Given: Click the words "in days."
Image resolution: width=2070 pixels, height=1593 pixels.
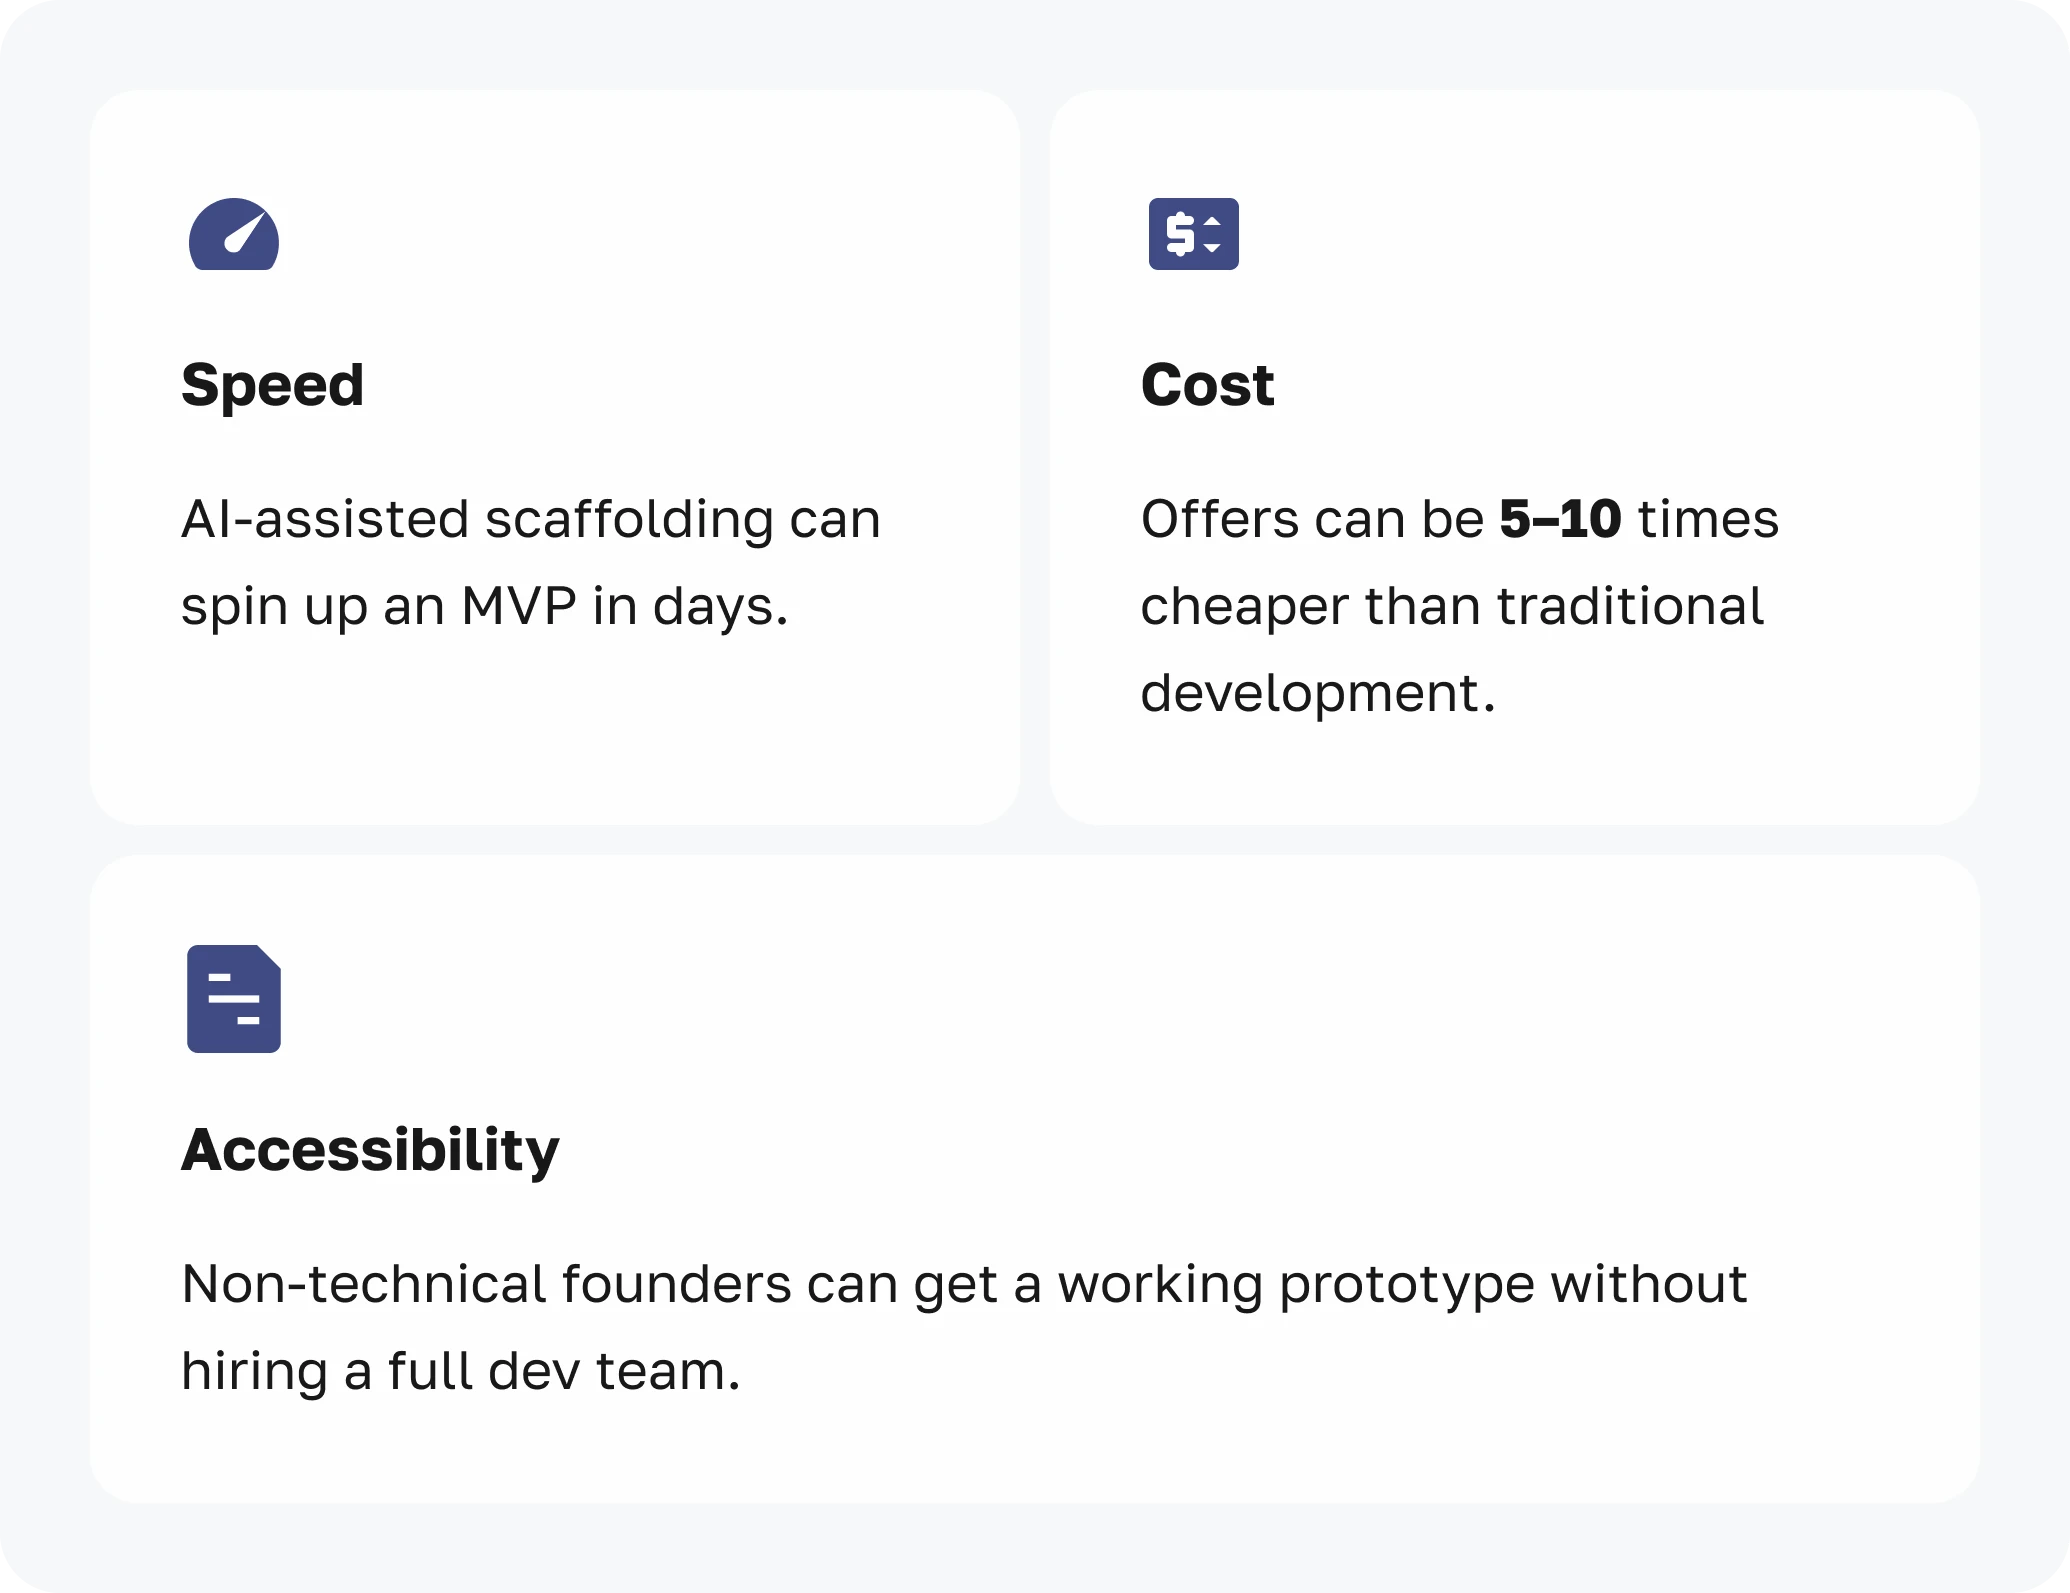Looking at the screenshot, I should pos(690,606).
